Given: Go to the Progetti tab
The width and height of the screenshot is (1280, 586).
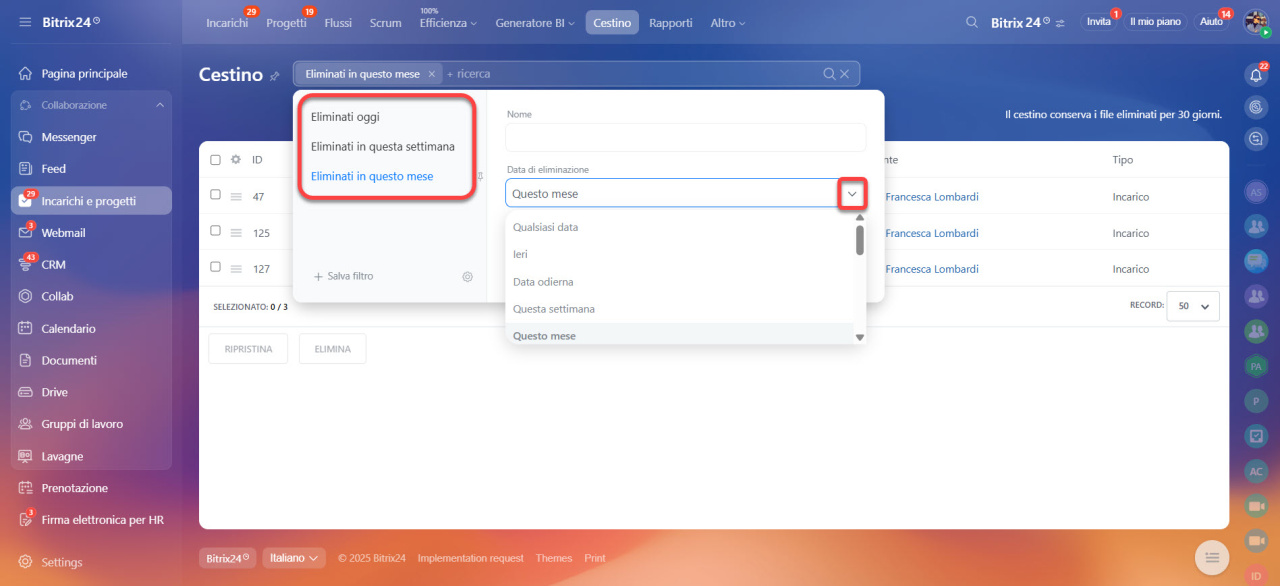Looking at the screenshot, I should pyautogui.click(x=287, y=22).
